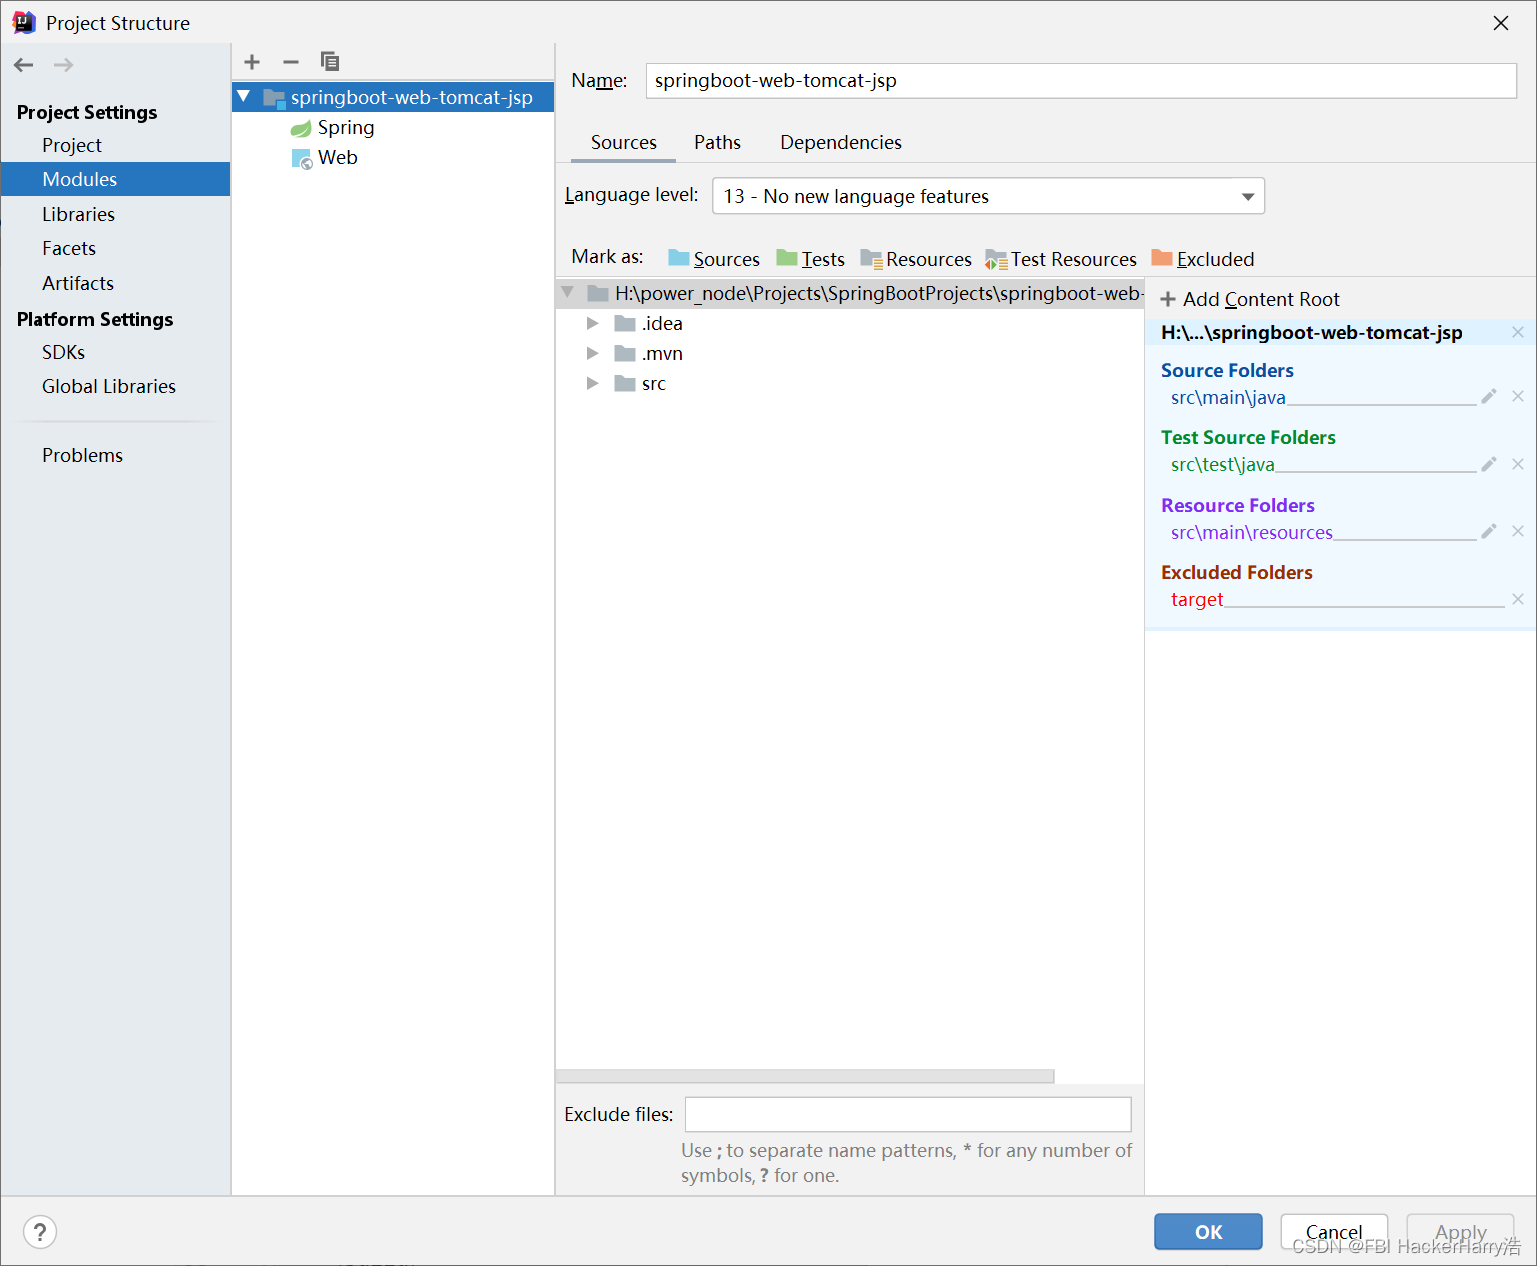Focus the module Name field
1537x1266 pixels.
pos(1081,81)
